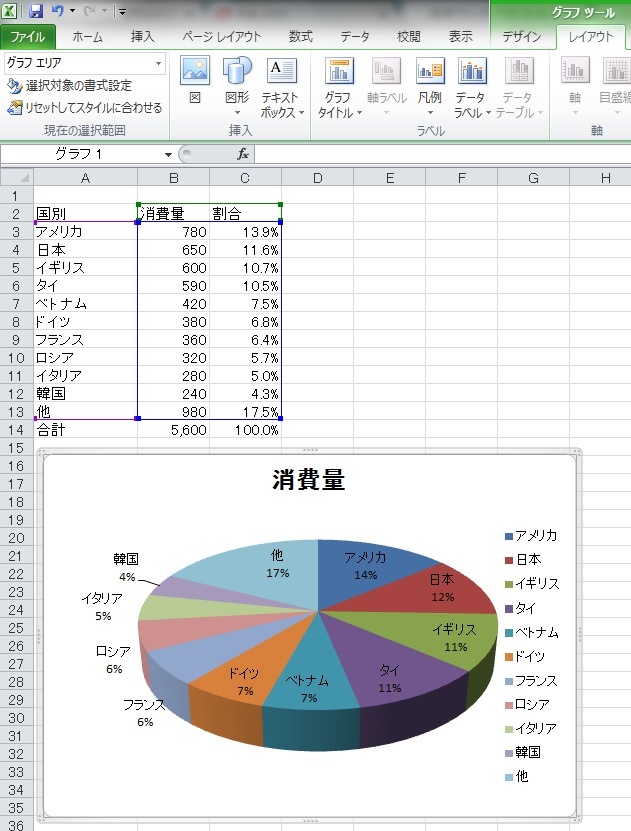This screenshot has width=631, height=831.
Task: Click the fx insert function icon
Action: (x=243, y=154)
